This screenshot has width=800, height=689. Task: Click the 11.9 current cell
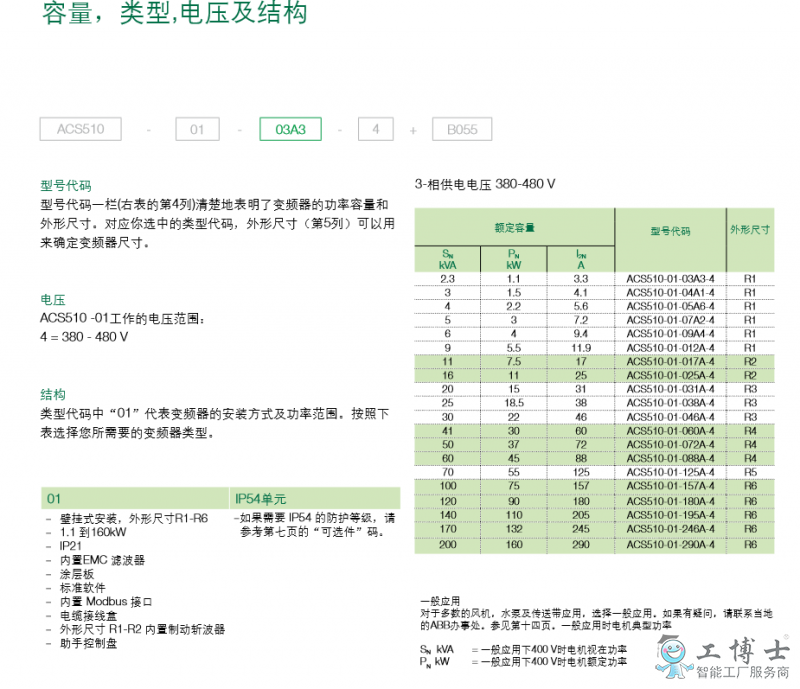tap(581, 348)
